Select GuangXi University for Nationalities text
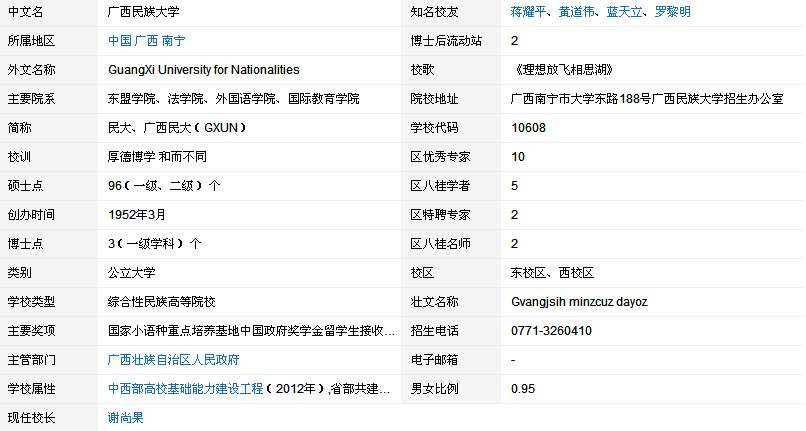806x431 pixels. 204,69
